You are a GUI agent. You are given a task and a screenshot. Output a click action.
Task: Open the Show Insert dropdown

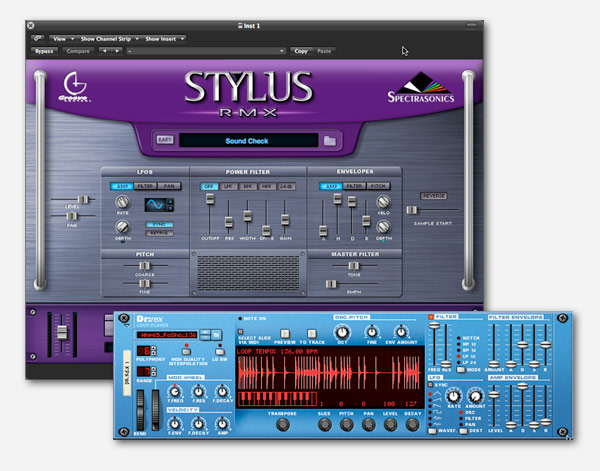click(165, 39)
